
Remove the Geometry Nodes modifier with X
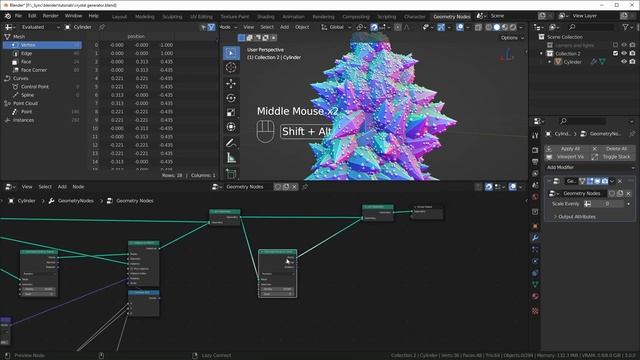[x=620, y=181]
